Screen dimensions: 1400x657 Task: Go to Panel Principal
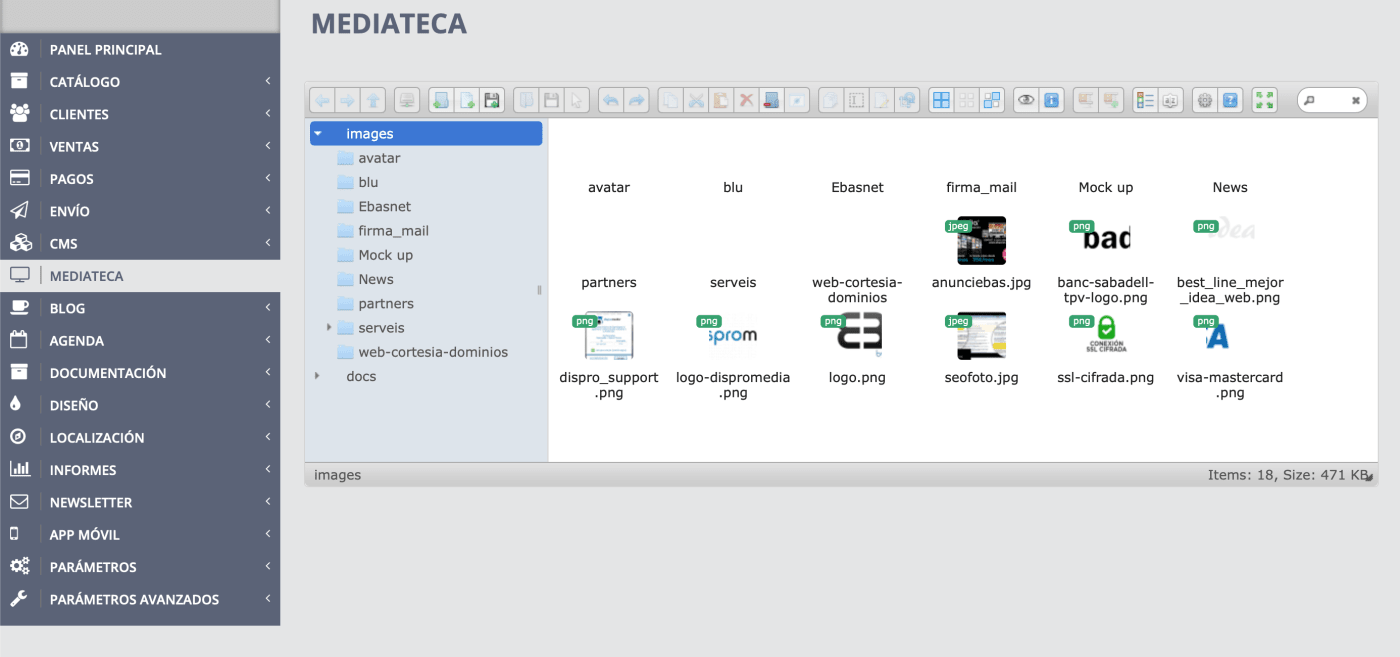click(105, 49)
